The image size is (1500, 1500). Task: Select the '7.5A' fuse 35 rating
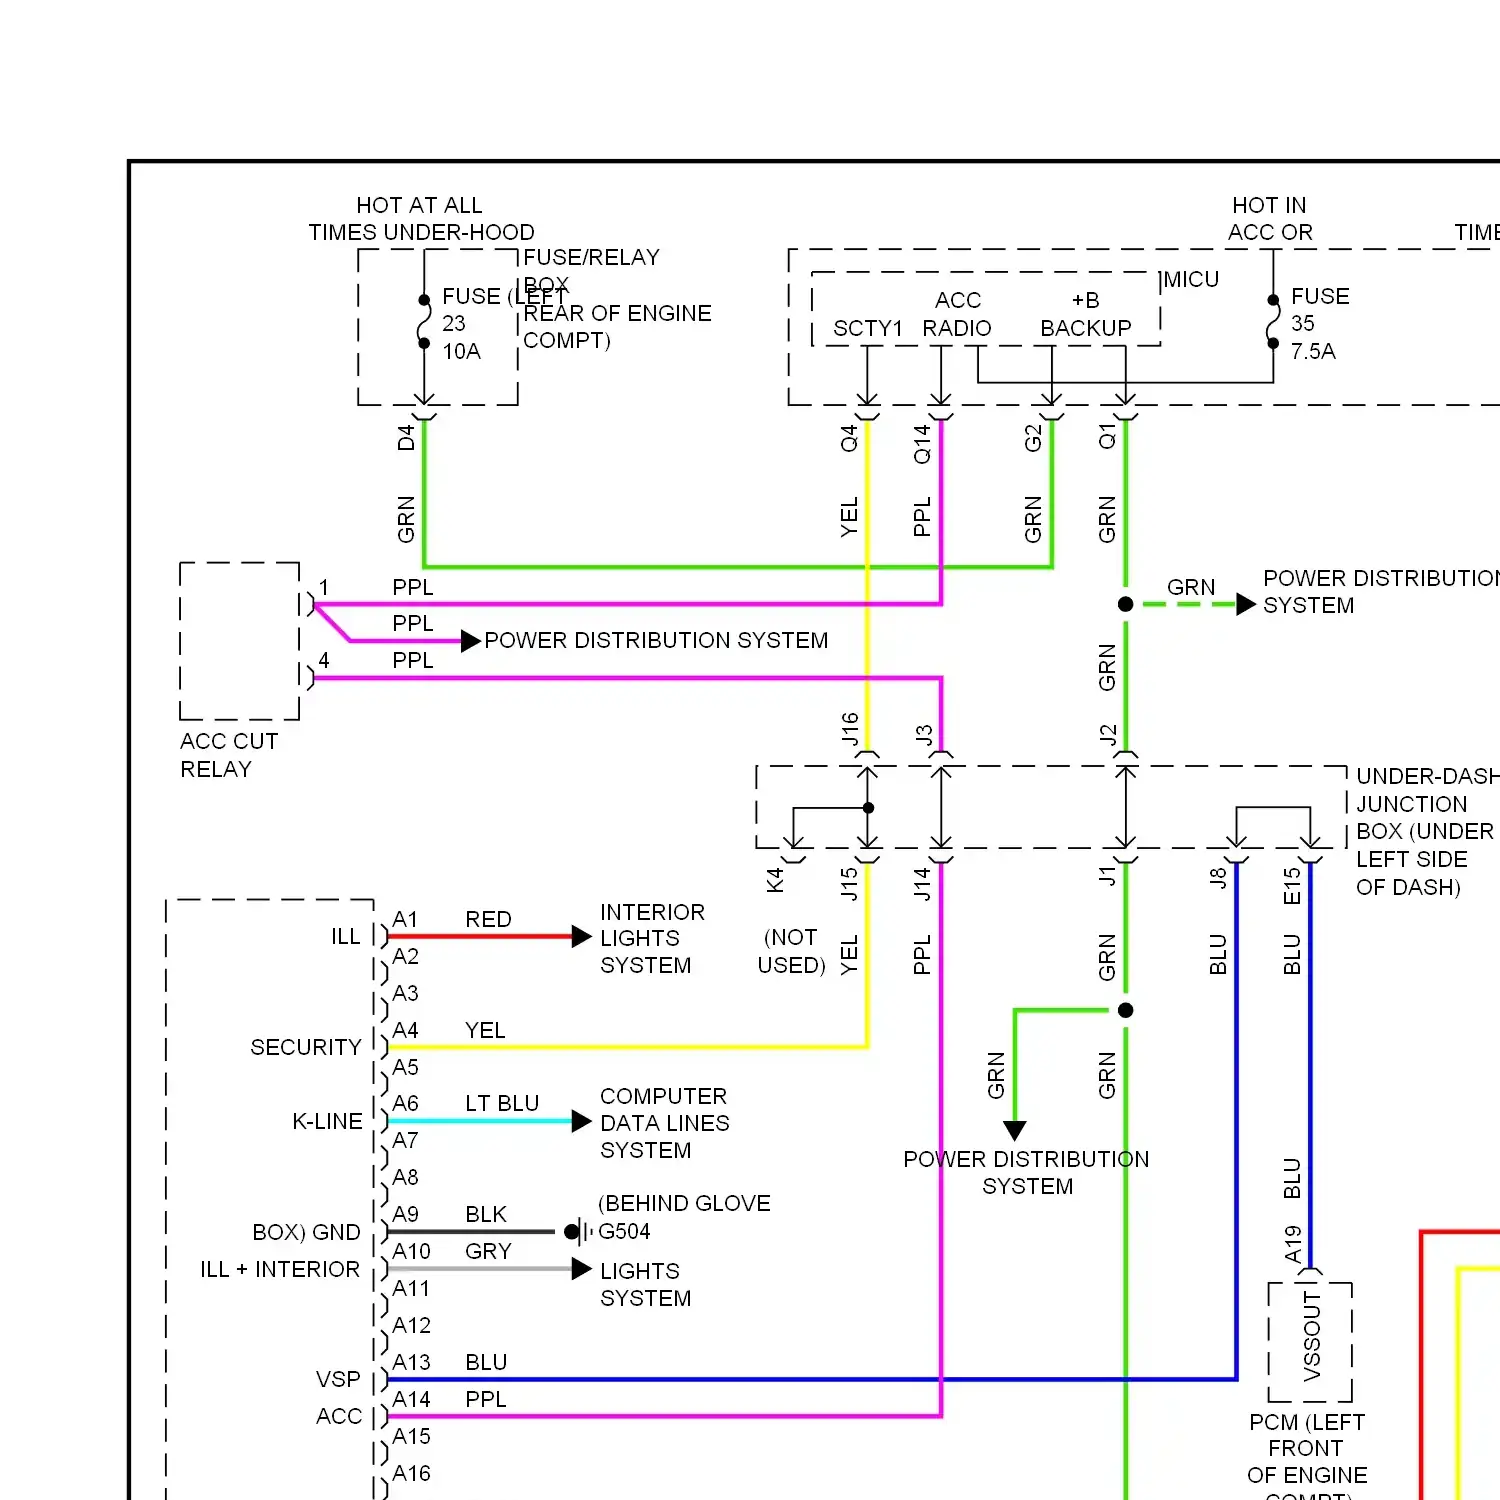[1312, 351]
